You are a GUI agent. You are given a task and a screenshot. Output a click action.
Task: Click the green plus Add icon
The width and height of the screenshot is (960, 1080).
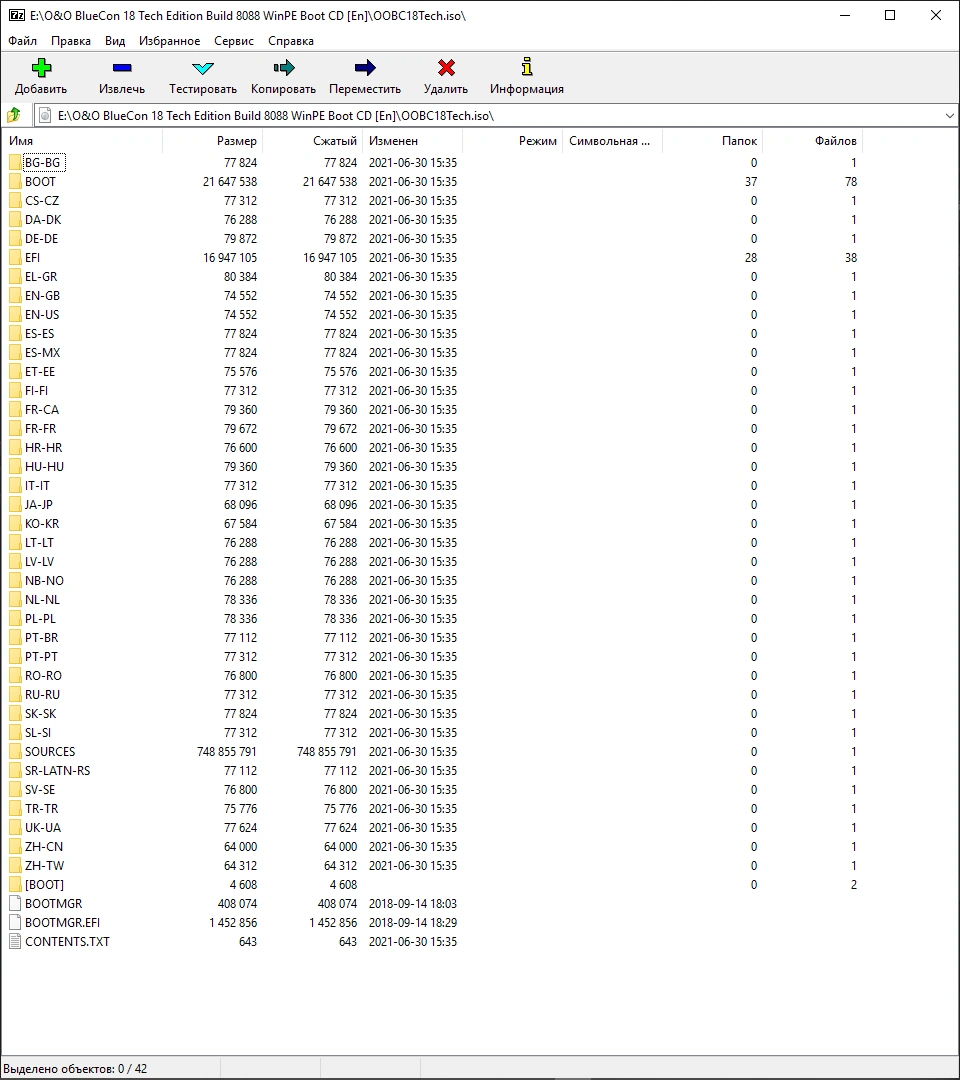pyautogui.click(x=41, y=68)
